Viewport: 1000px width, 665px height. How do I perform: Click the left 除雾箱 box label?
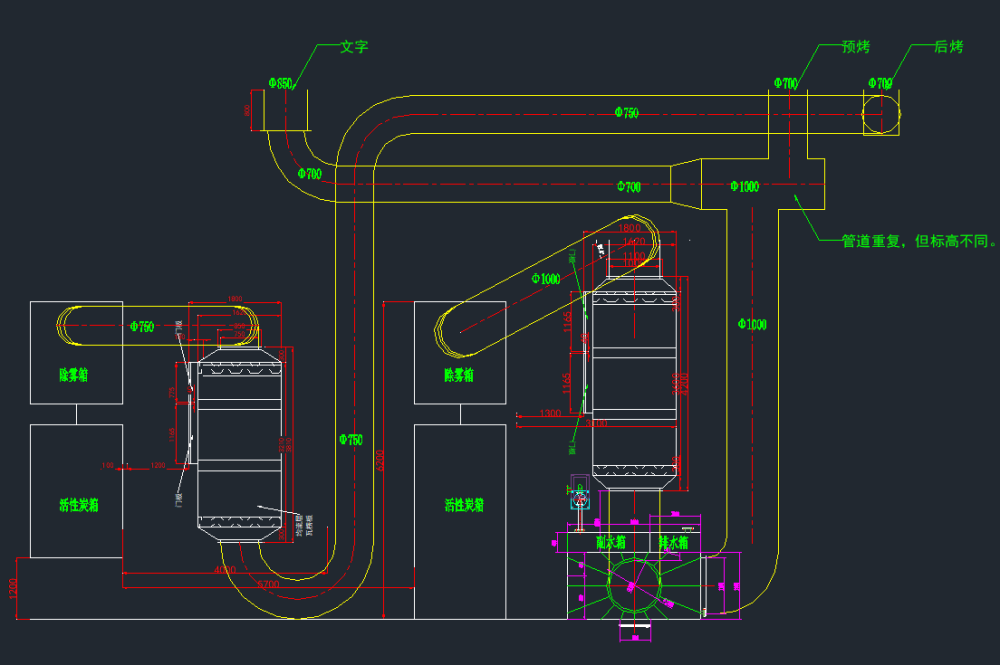[x=73, y=376]
